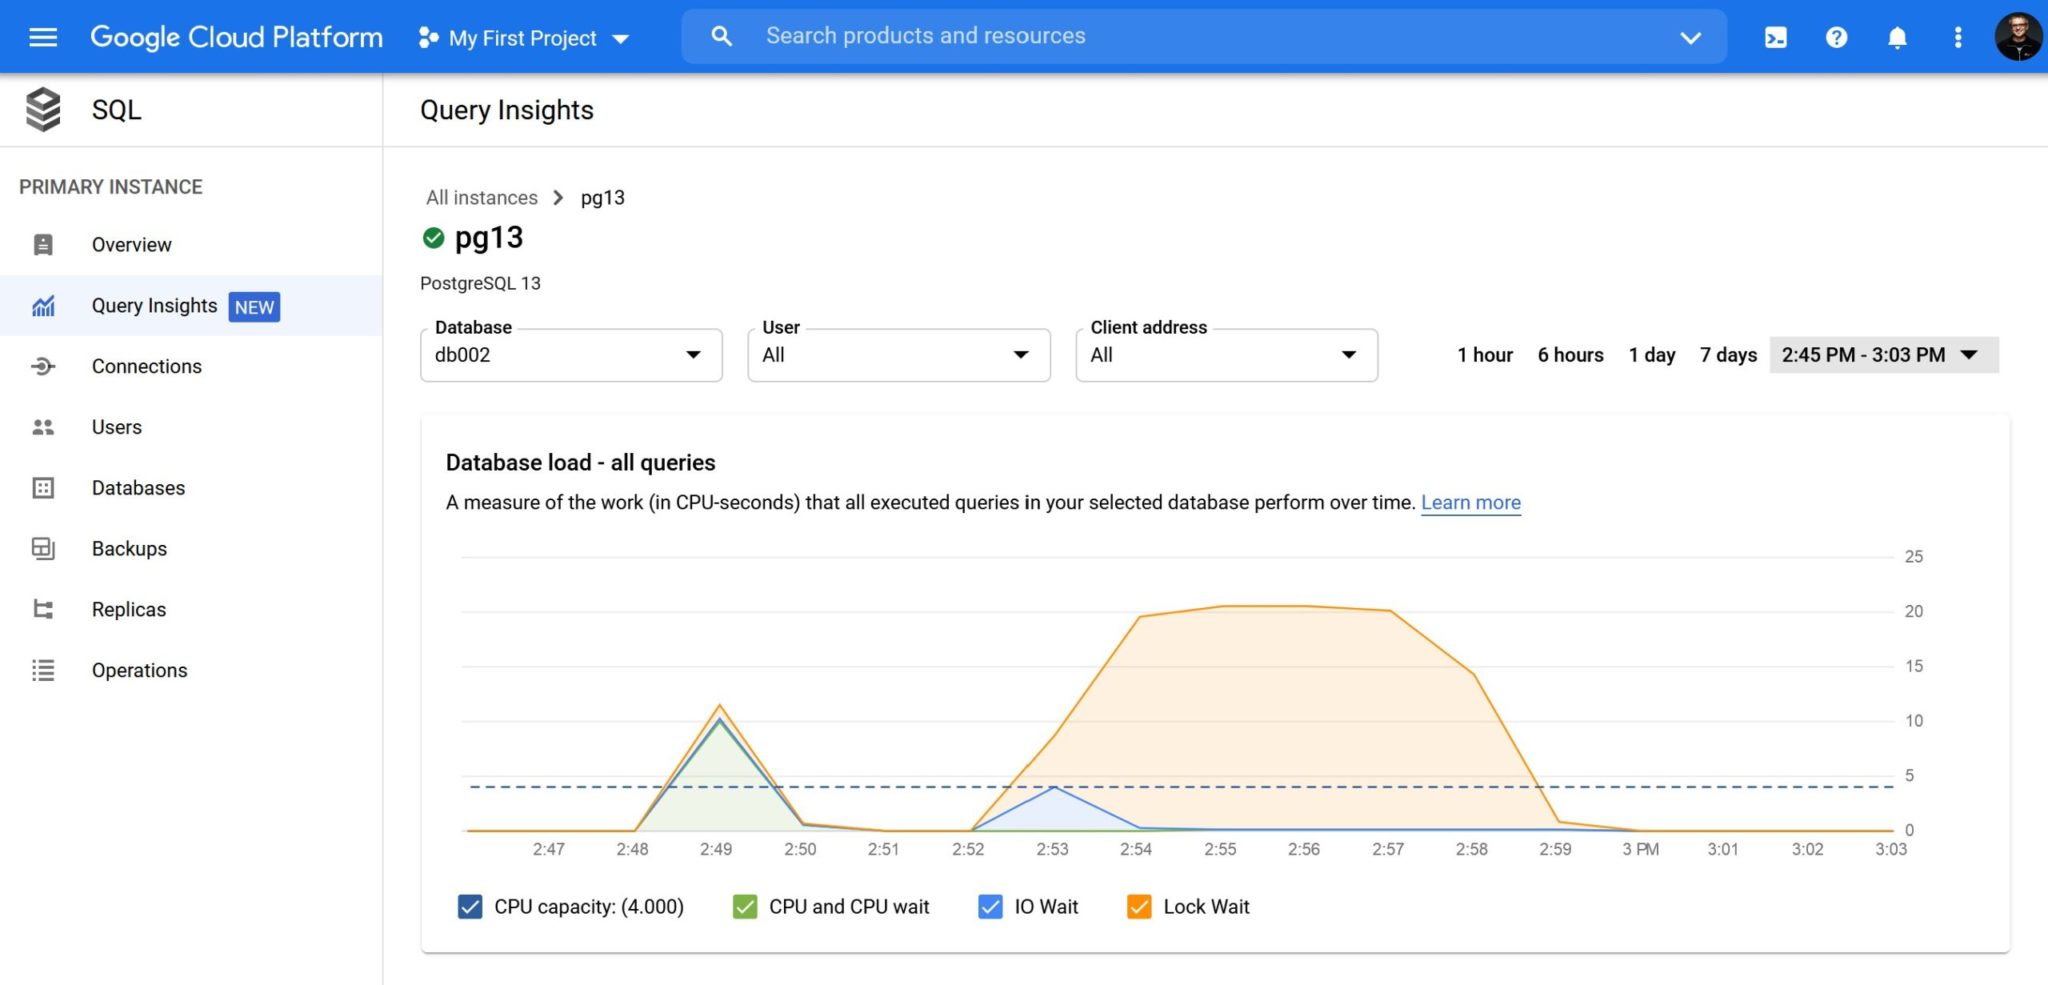This screenshot has height=985, width=2048.
Task: Toggle the CPU capacity checkbox
Action: coord(470,907)
